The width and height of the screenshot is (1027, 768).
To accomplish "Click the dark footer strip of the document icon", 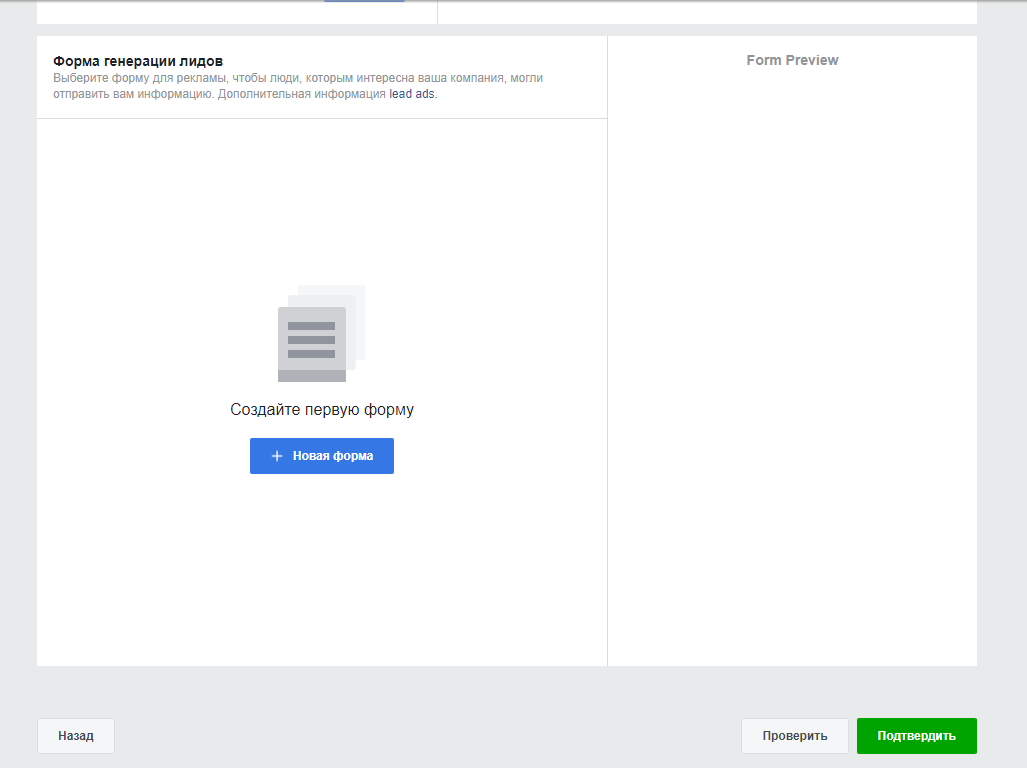I will coord(311,376).
